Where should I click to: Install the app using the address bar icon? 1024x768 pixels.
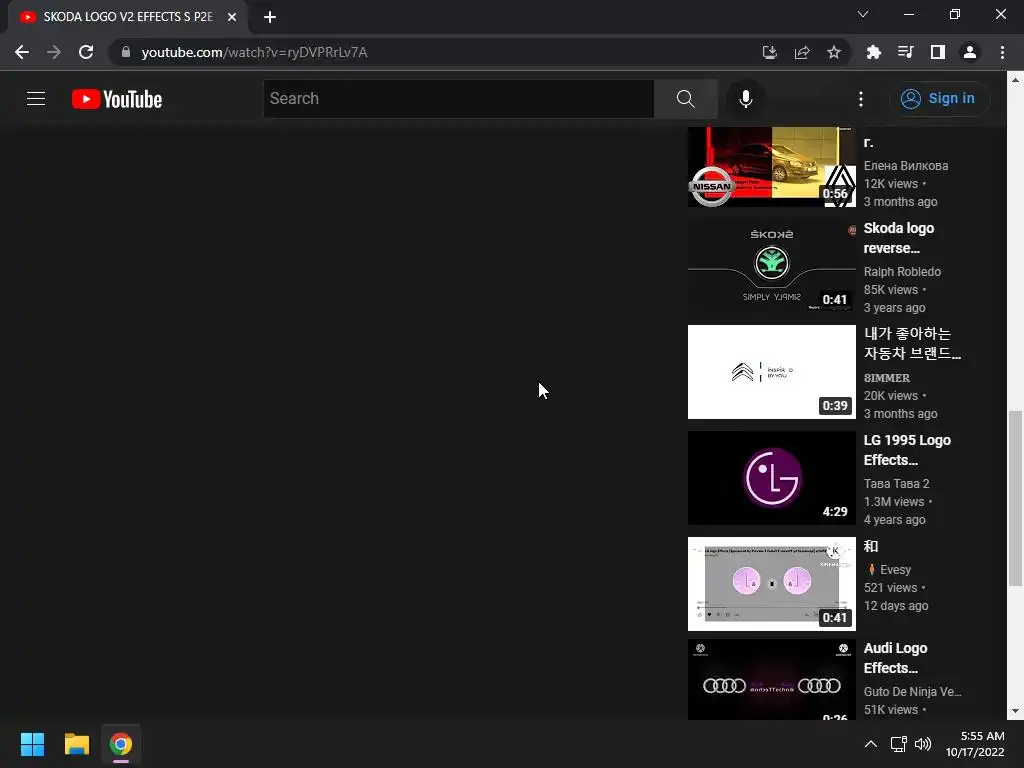pyautogui.click(x=770, y=52)
